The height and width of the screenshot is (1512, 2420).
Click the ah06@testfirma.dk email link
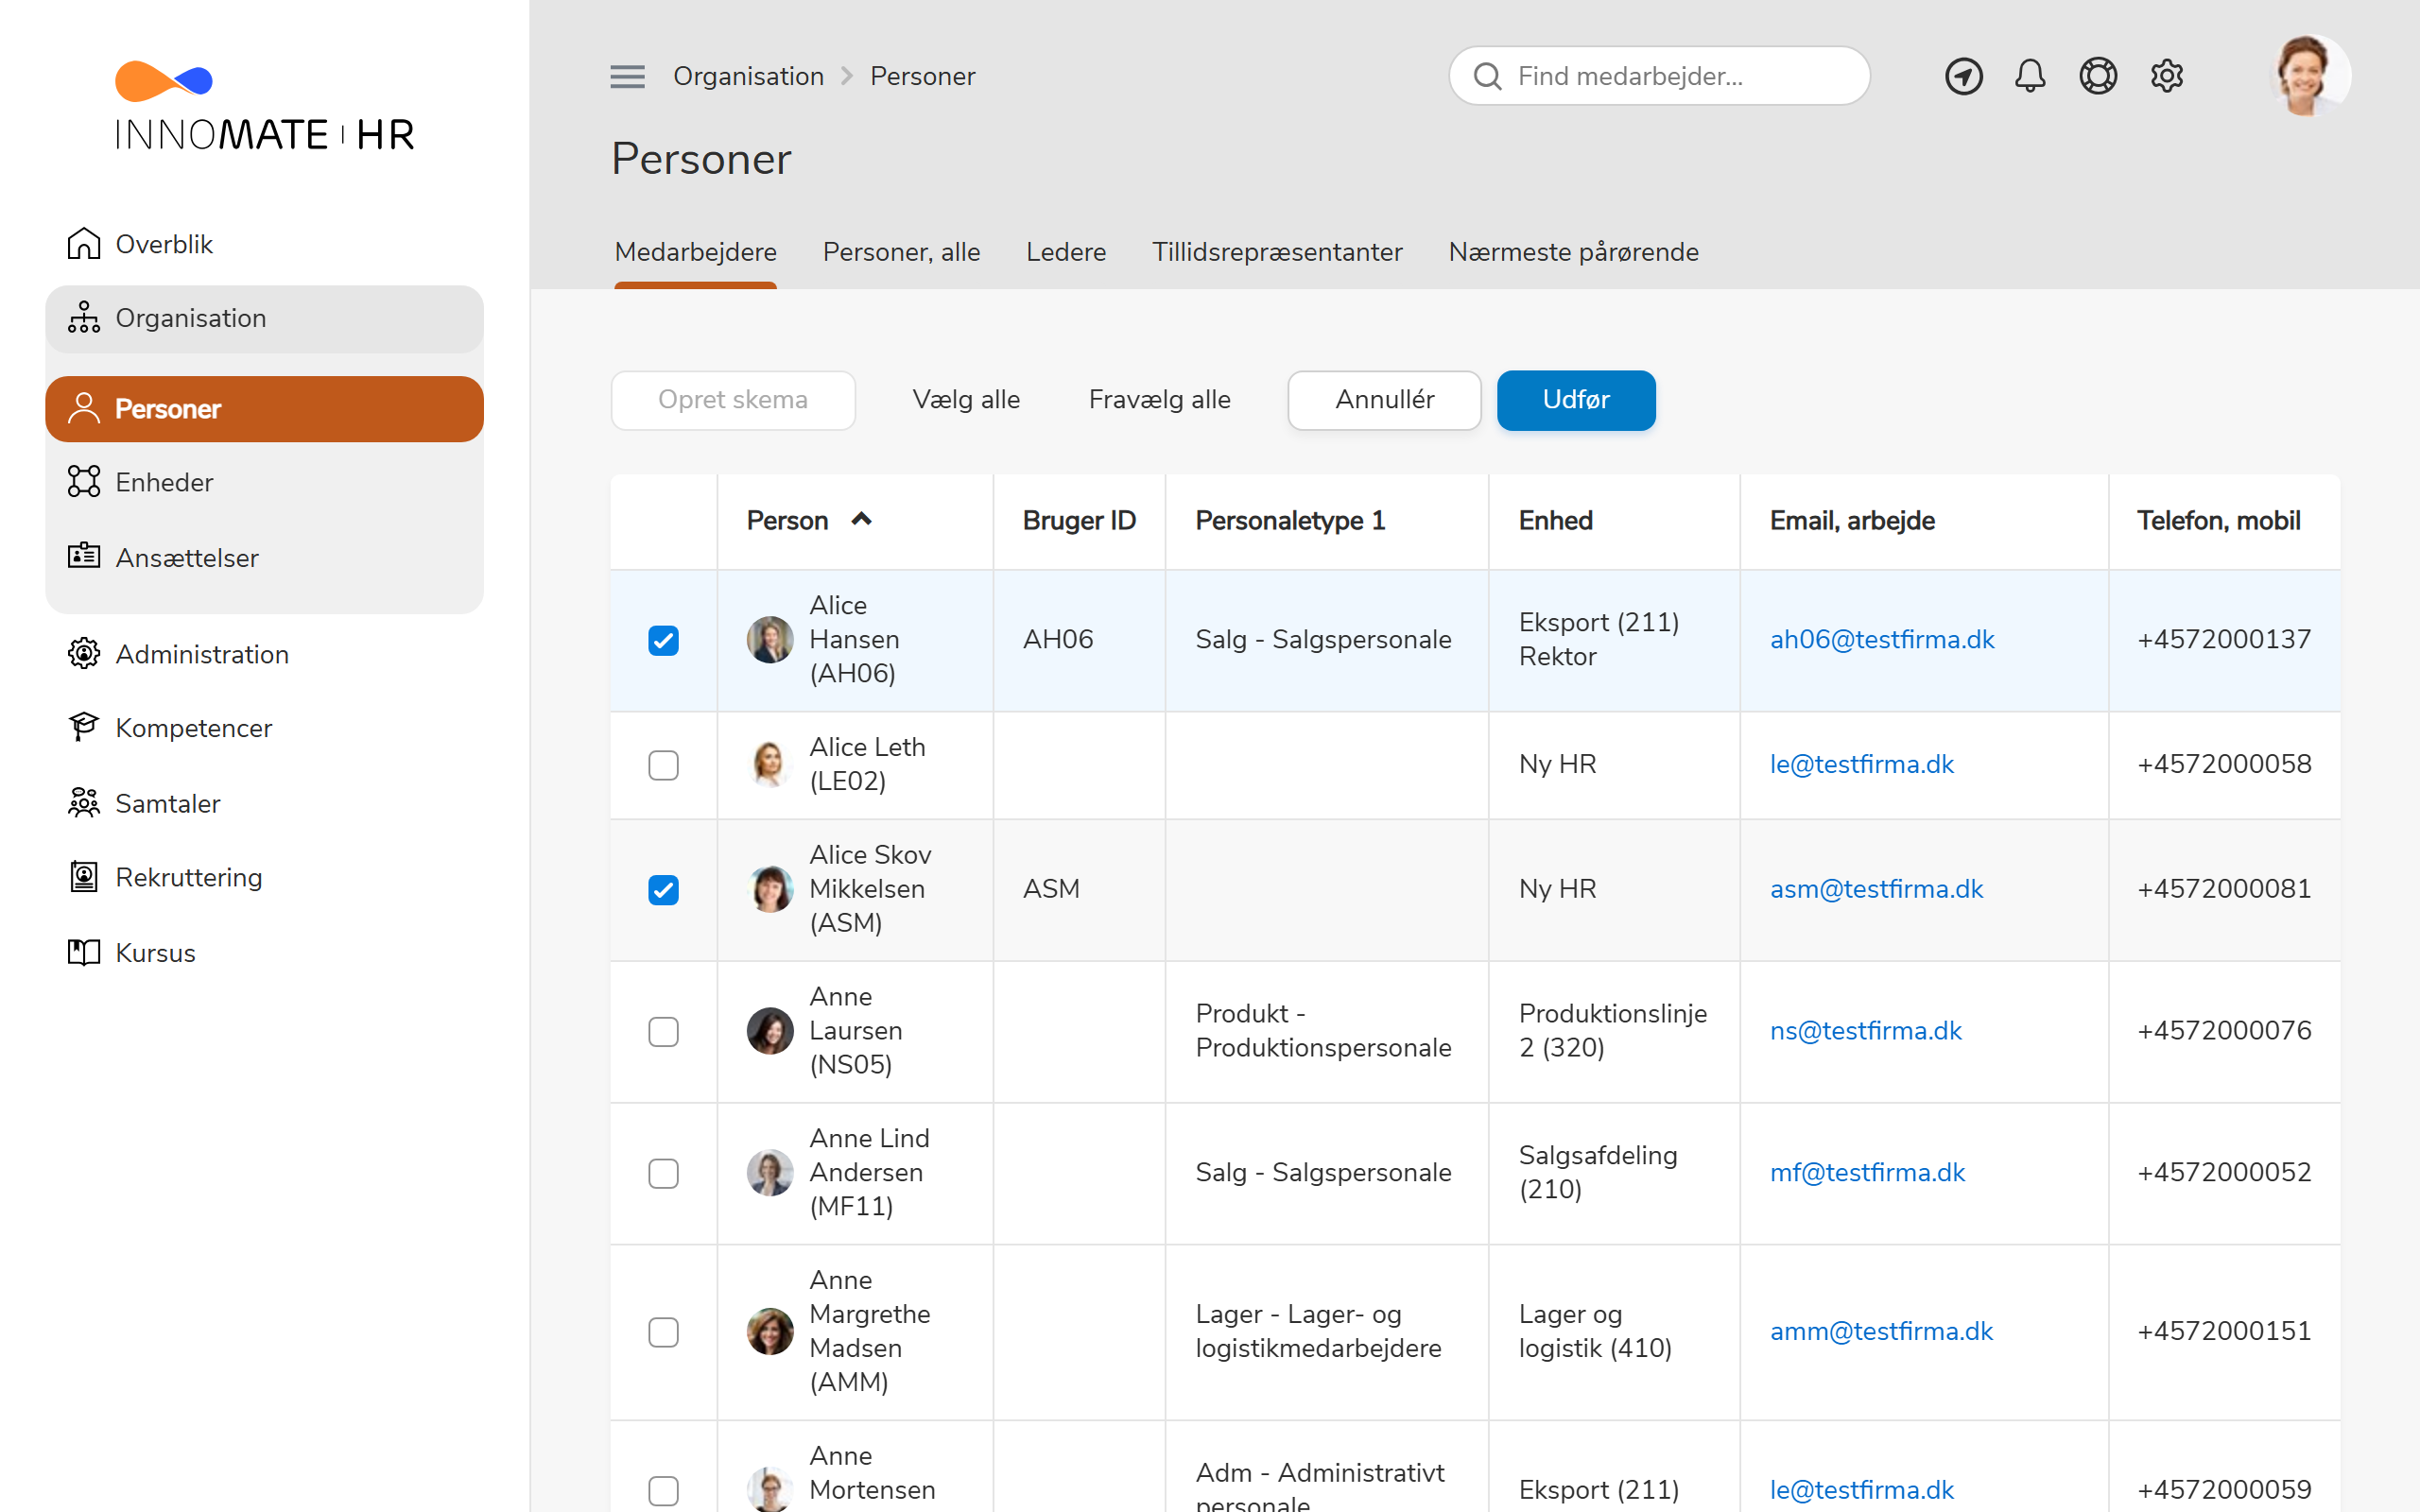(x=1881, y=640)
